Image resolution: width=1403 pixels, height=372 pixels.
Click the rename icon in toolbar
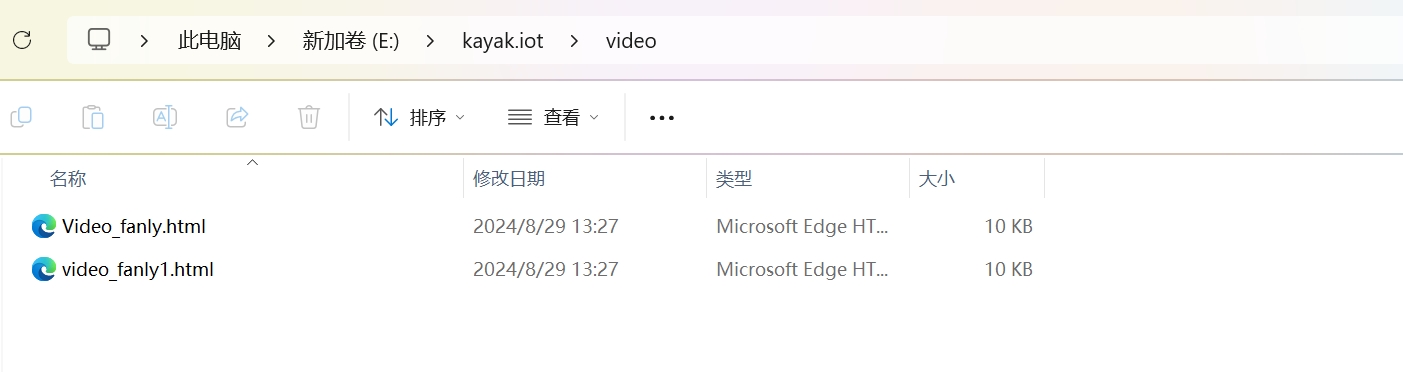(x=165, y=117)
